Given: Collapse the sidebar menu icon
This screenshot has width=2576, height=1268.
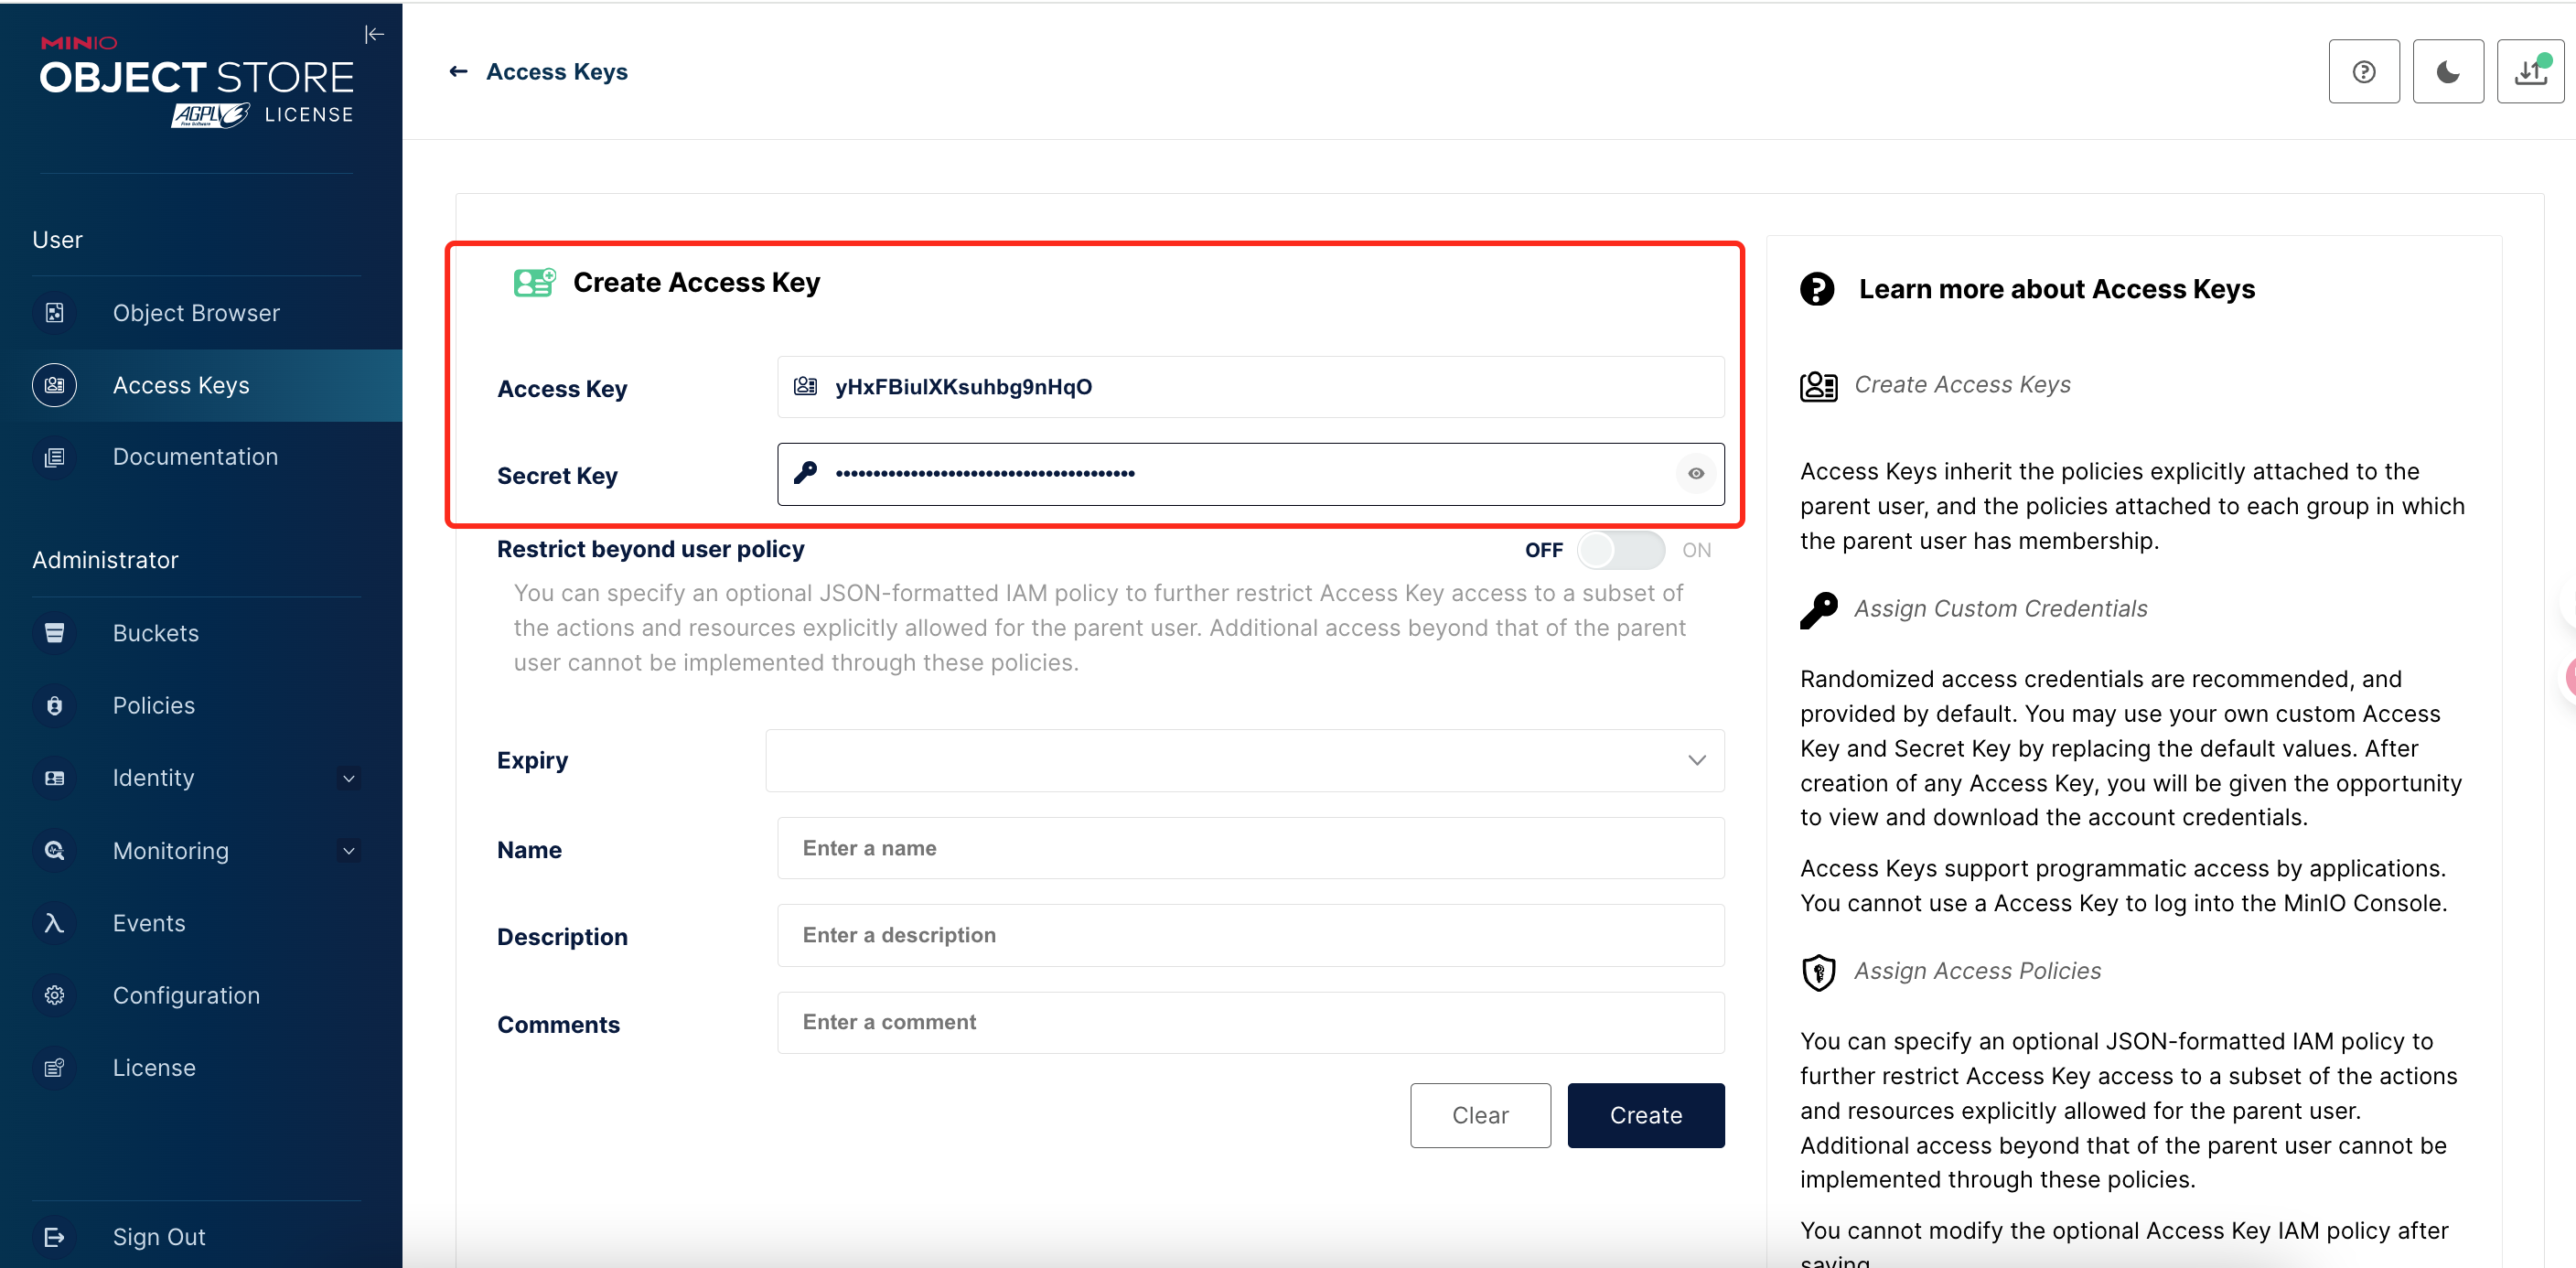Looking at the screenshot, I should (374, 35).
